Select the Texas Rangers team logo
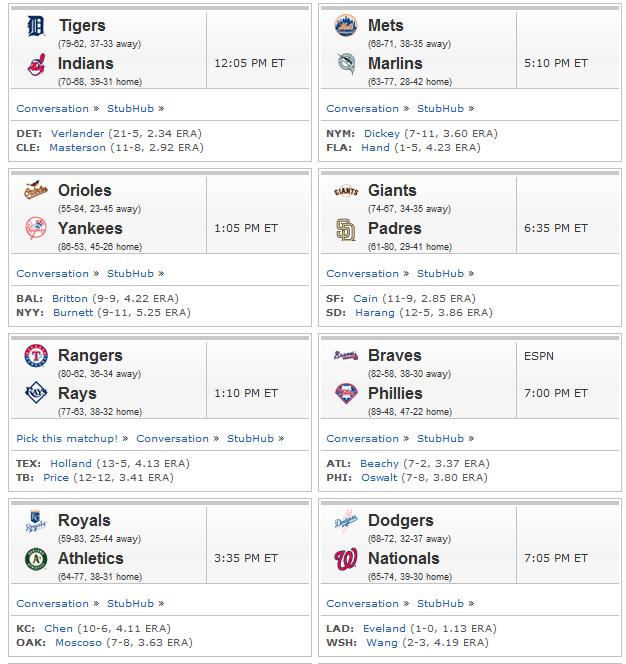The image size is (626, 664). pyautogui.click(x=36, y=355)
